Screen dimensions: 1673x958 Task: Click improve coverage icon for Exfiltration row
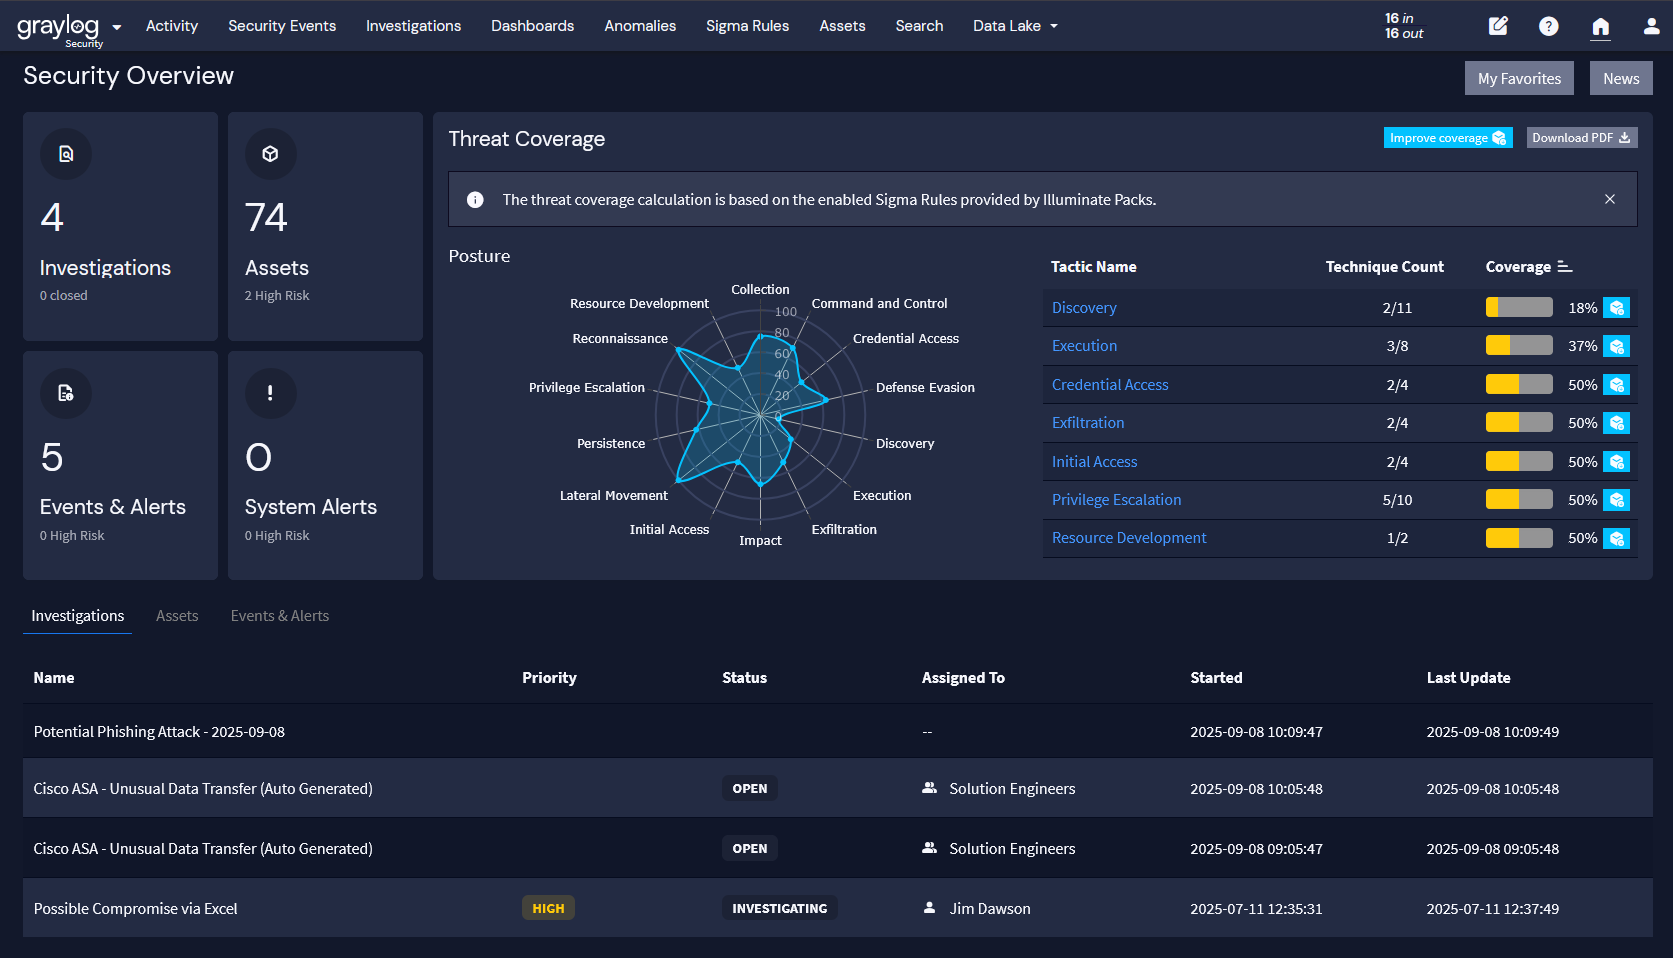click(1616, 423)
